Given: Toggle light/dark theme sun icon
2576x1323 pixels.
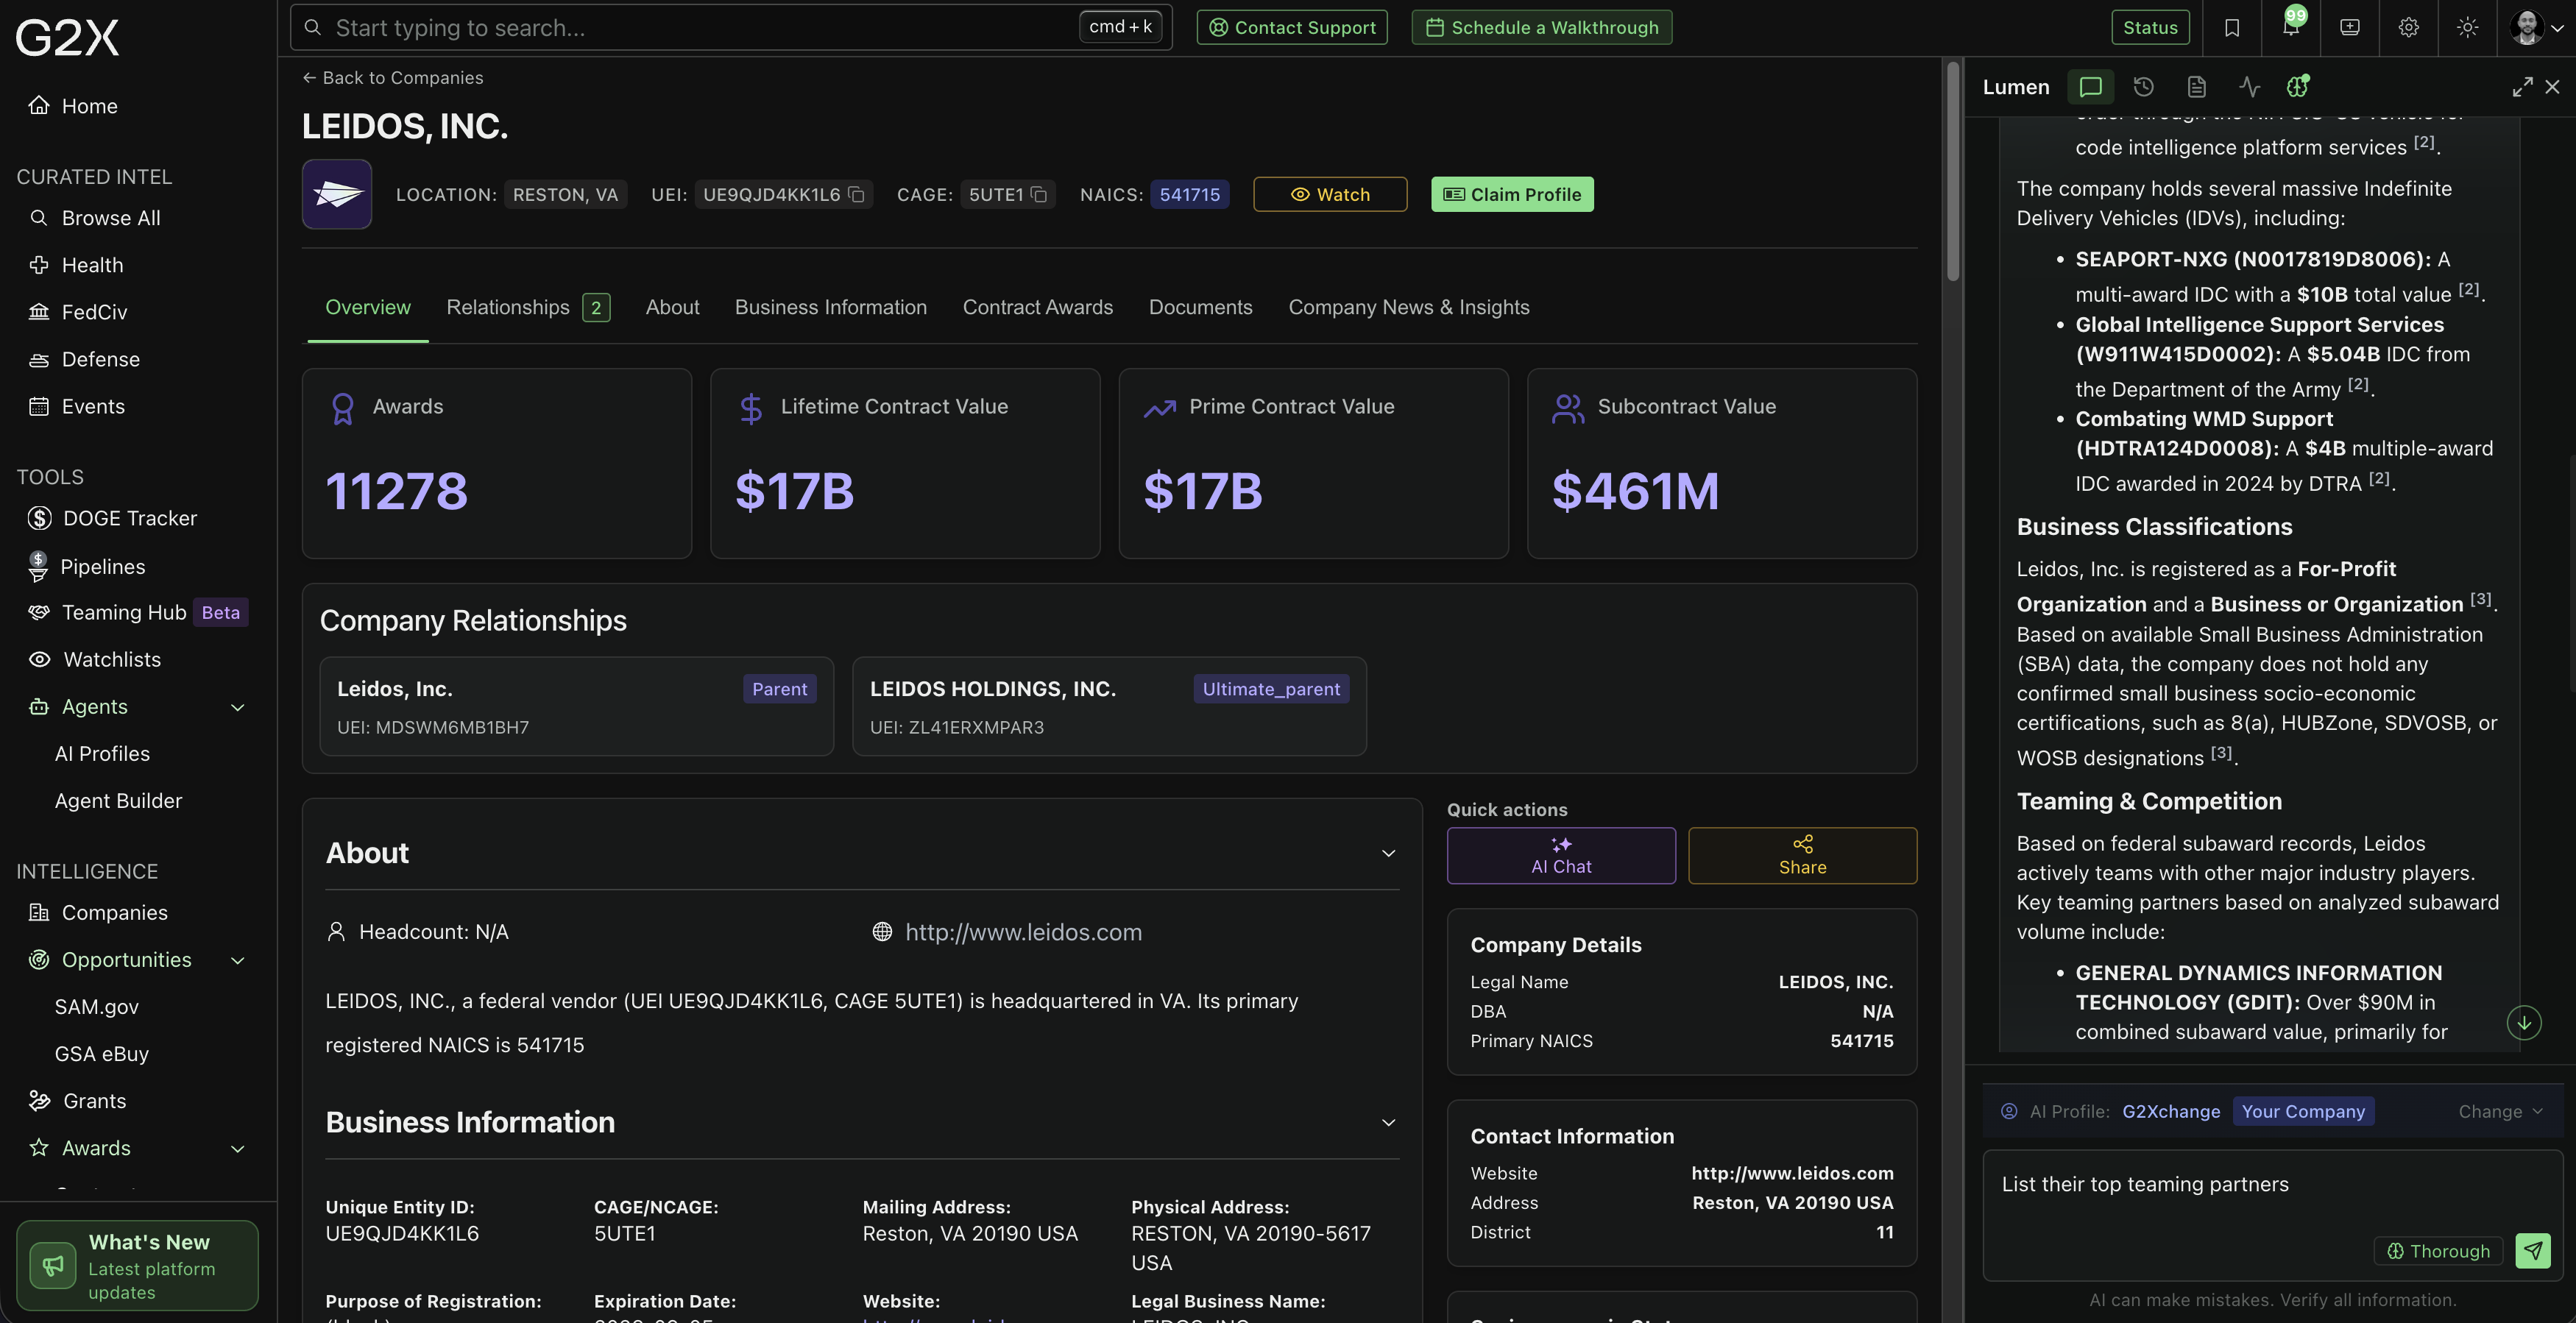Looking at the screenshot, I should 2468,28.
